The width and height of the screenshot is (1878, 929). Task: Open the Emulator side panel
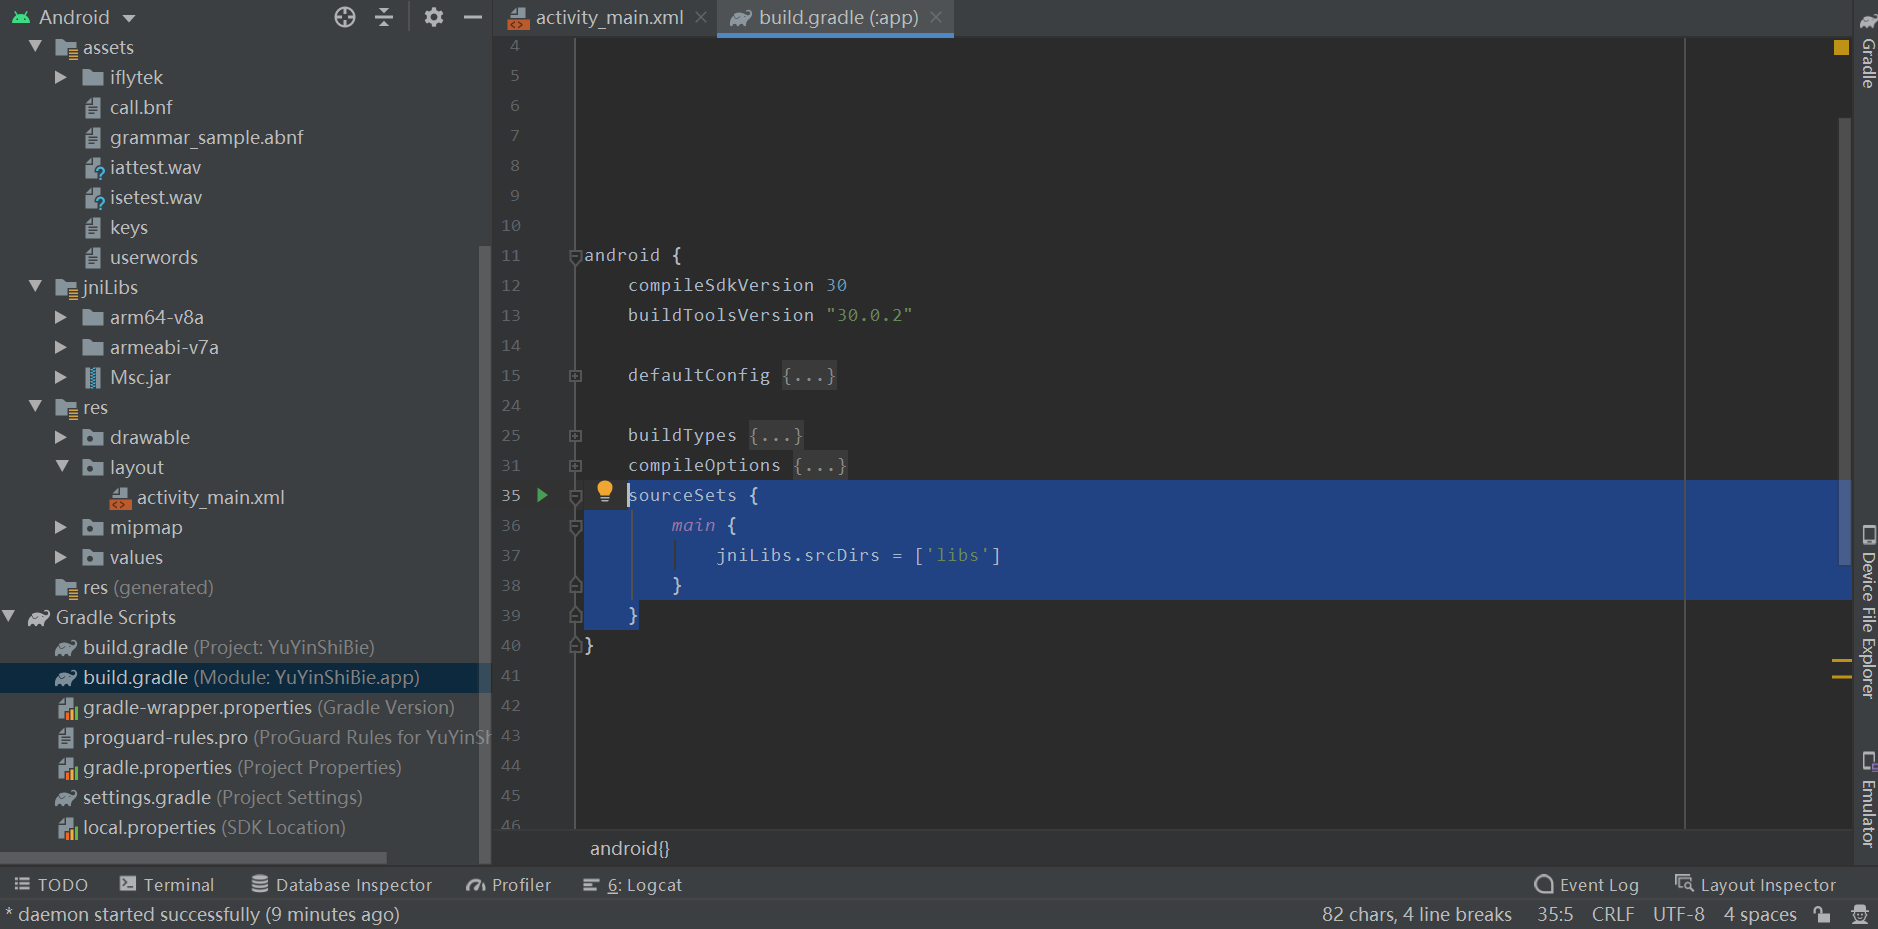pos(1867,800)
